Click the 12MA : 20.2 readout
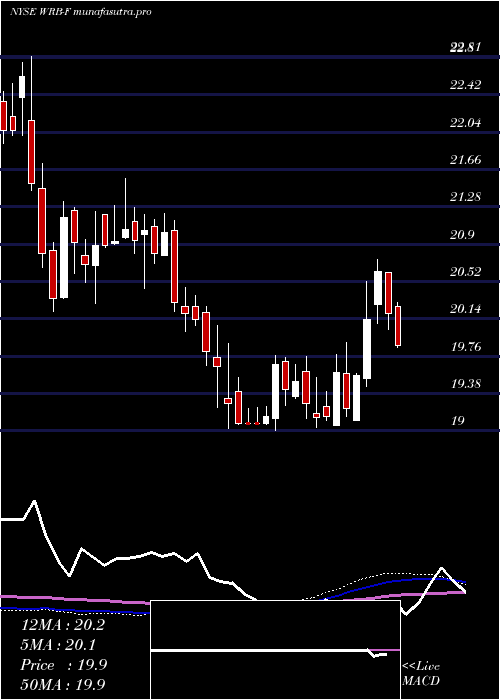The image size is (500, 700). pyautogui.click(x=62, y=625)
